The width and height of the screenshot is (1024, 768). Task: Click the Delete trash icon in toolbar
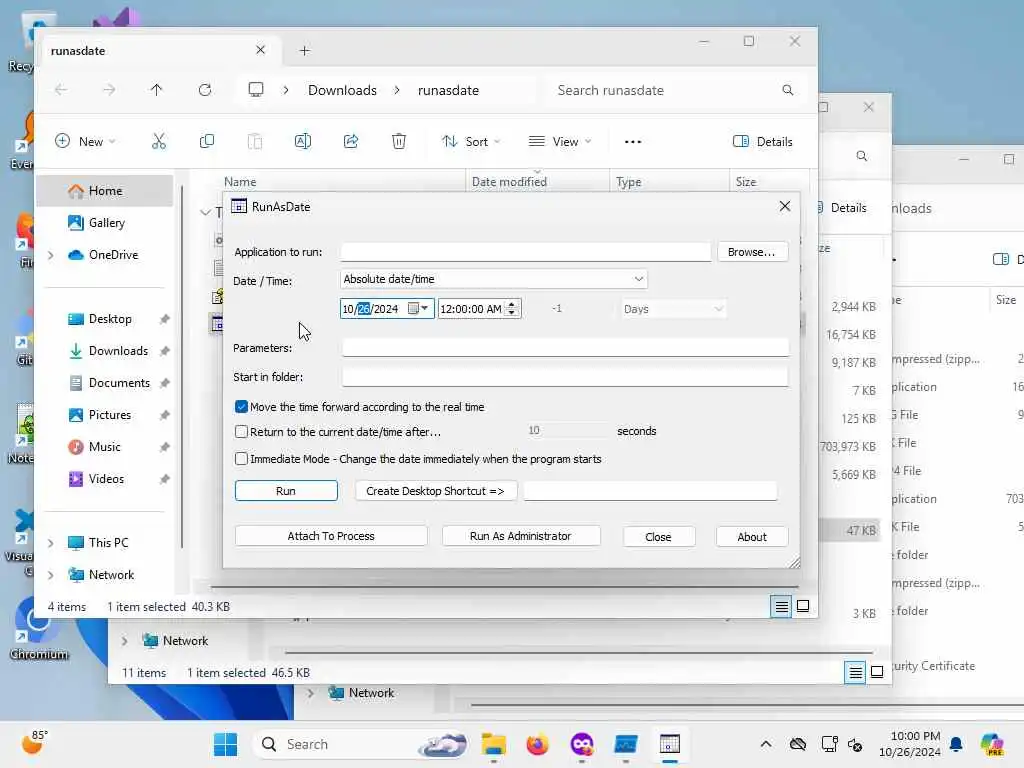[x=399, y=141]
